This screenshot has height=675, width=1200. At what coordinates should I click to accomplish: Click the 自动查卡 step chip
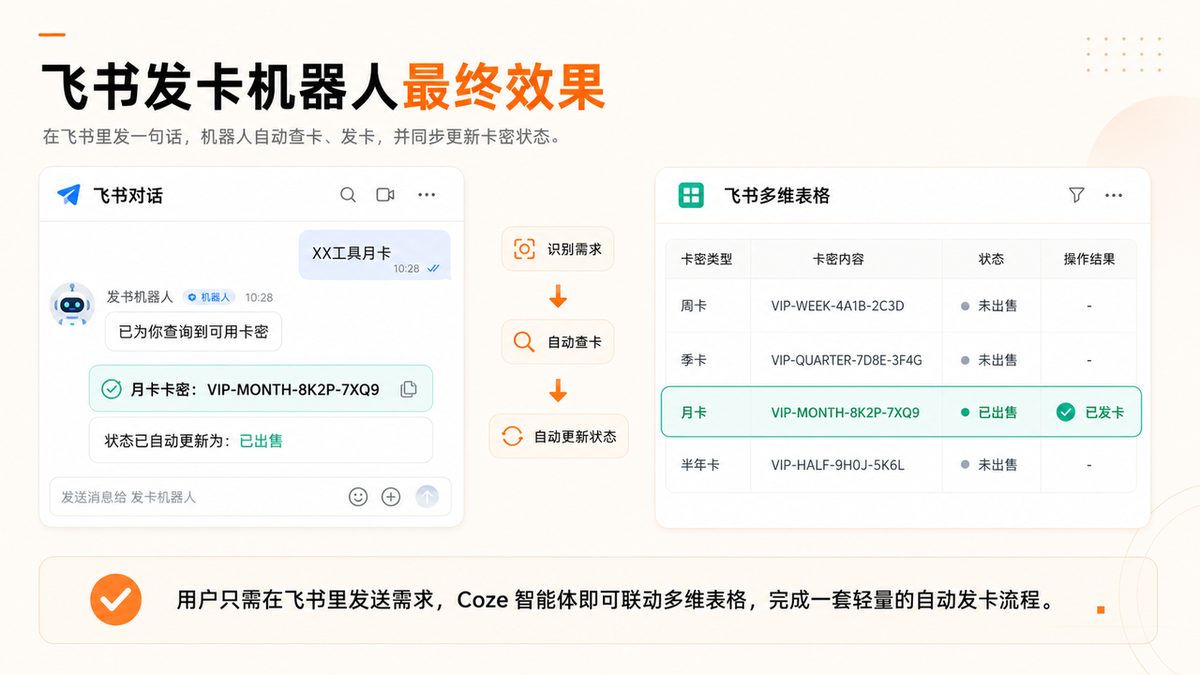click(x=558, y=342)
